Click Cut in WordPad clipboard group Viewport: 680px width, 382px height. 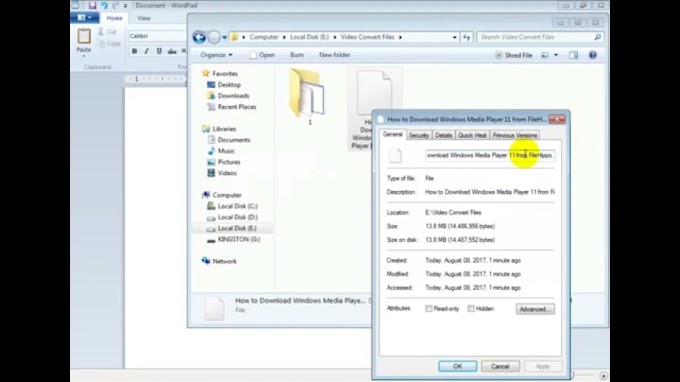(107, 32)
